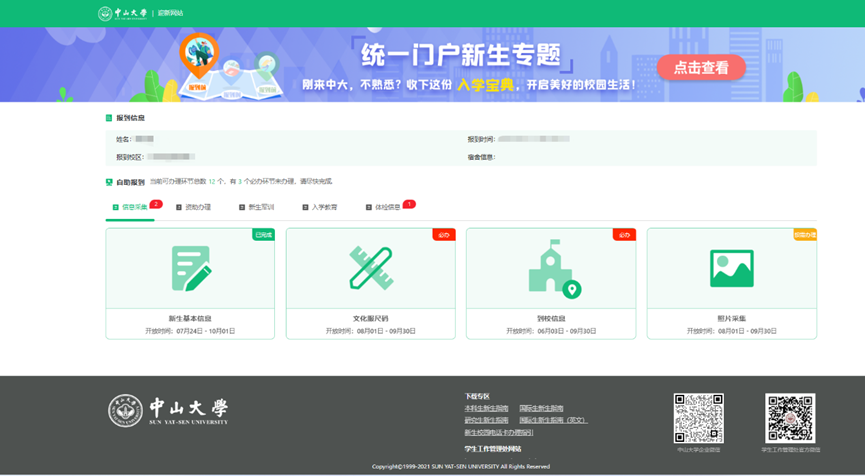Open the 国际生新生指南 link
The height and width of the screenshot is (476, 865).
[x=541, y=409]
